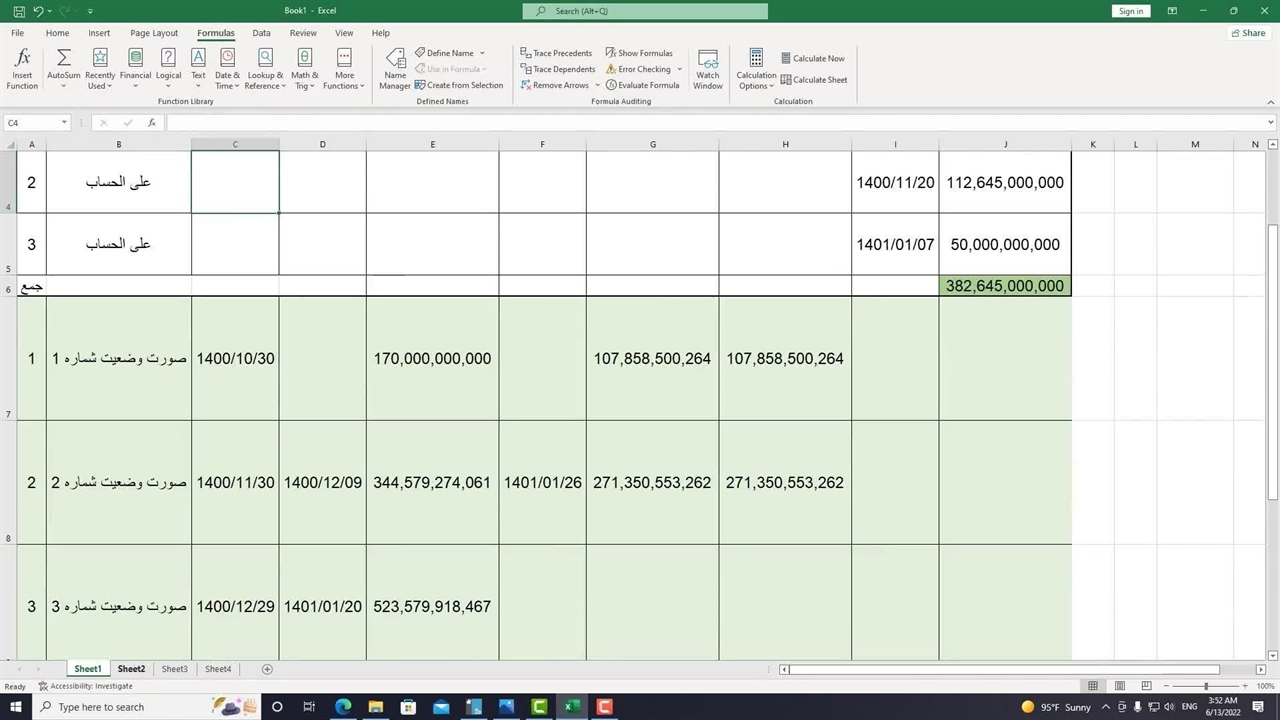Screen dimensions: 1280x720
Task: Expand the Define Name dropdown arrow
Action: pos(482,53)
